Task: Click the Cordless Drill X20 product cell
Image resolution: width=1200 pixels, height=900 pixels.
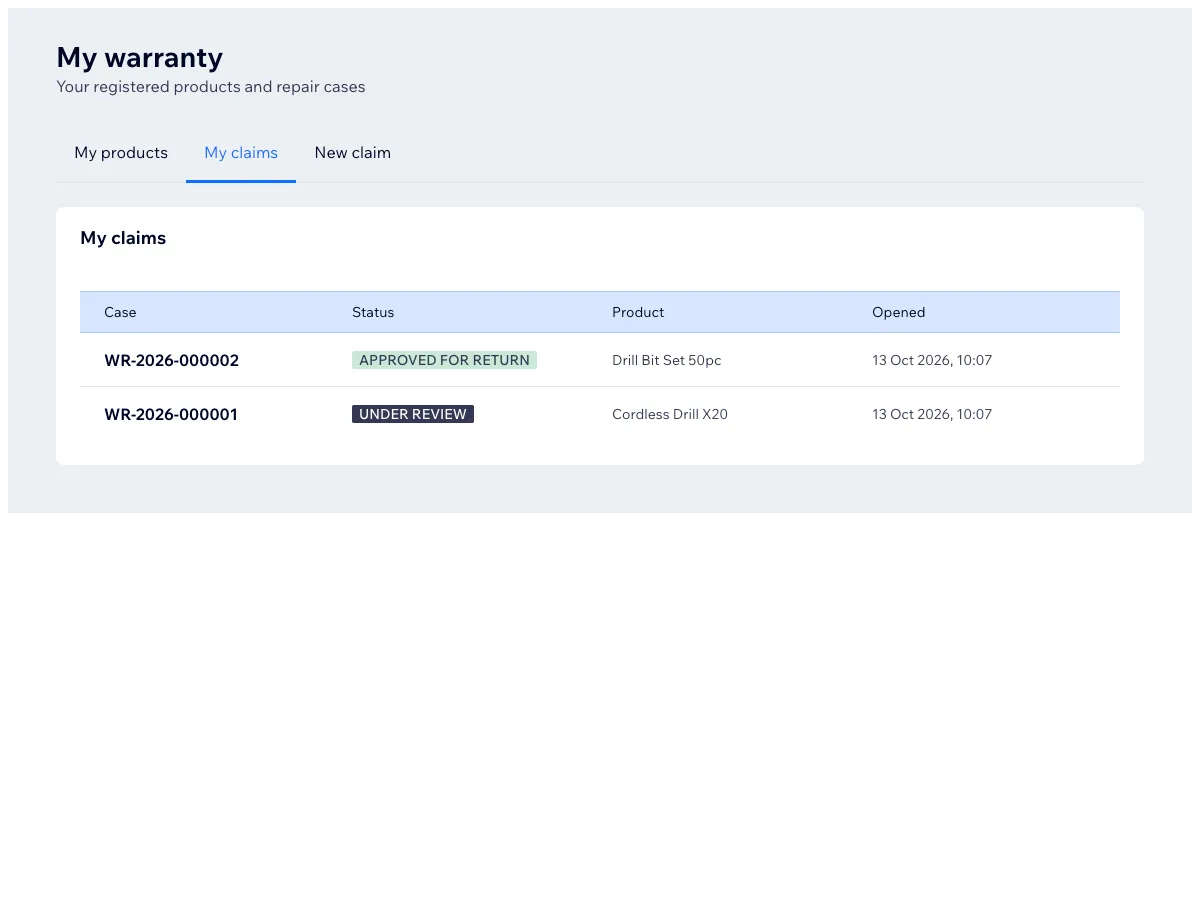Action: [x=670, y=414]
